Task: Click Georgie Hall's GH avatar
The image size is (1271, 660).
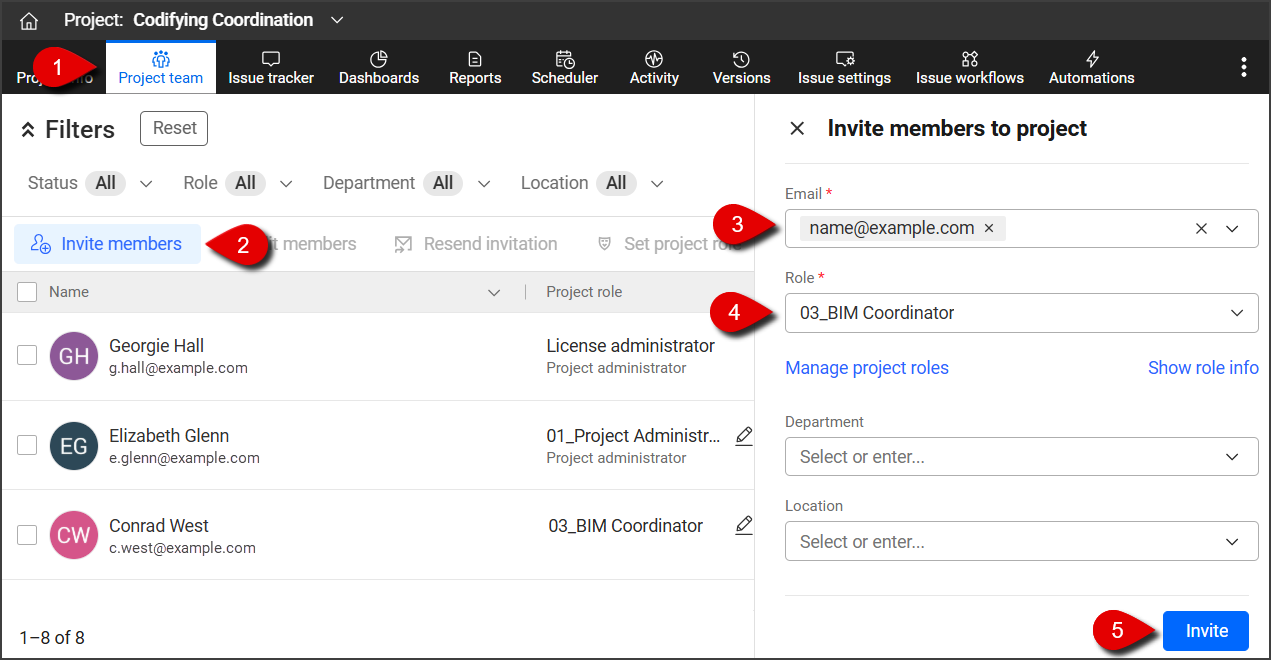Action: [x=74, y=356]
